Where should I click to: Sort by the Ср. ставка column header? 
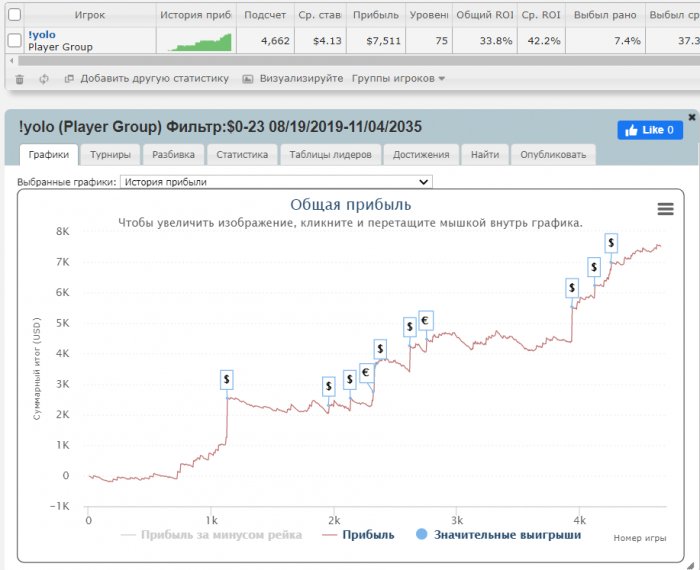pos(320,15)
